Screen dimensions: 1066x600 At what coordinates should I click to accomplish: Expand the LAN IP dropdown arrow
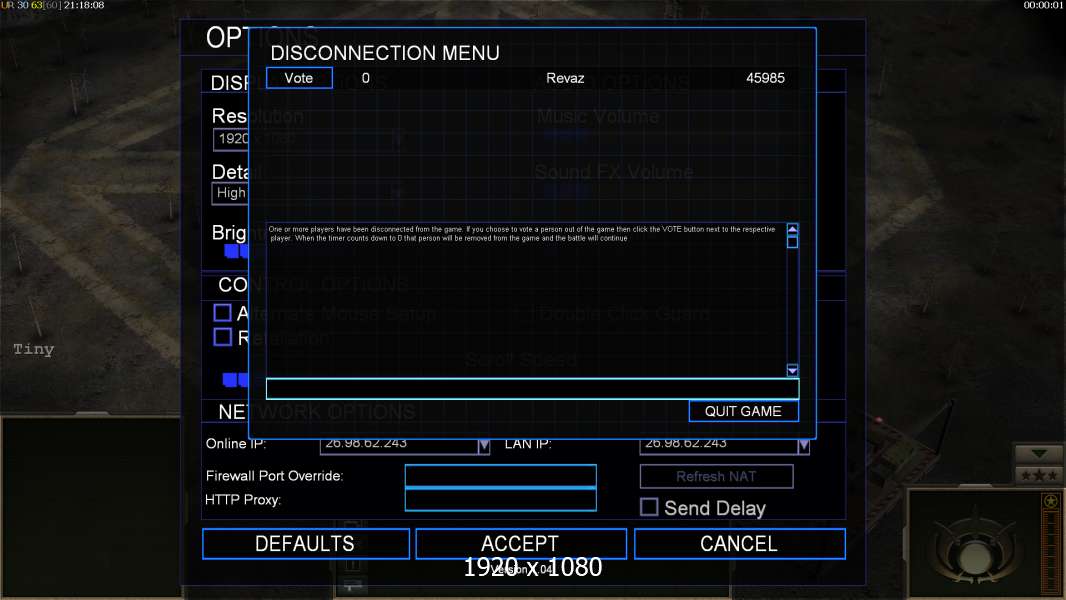(x=804, y=446)
